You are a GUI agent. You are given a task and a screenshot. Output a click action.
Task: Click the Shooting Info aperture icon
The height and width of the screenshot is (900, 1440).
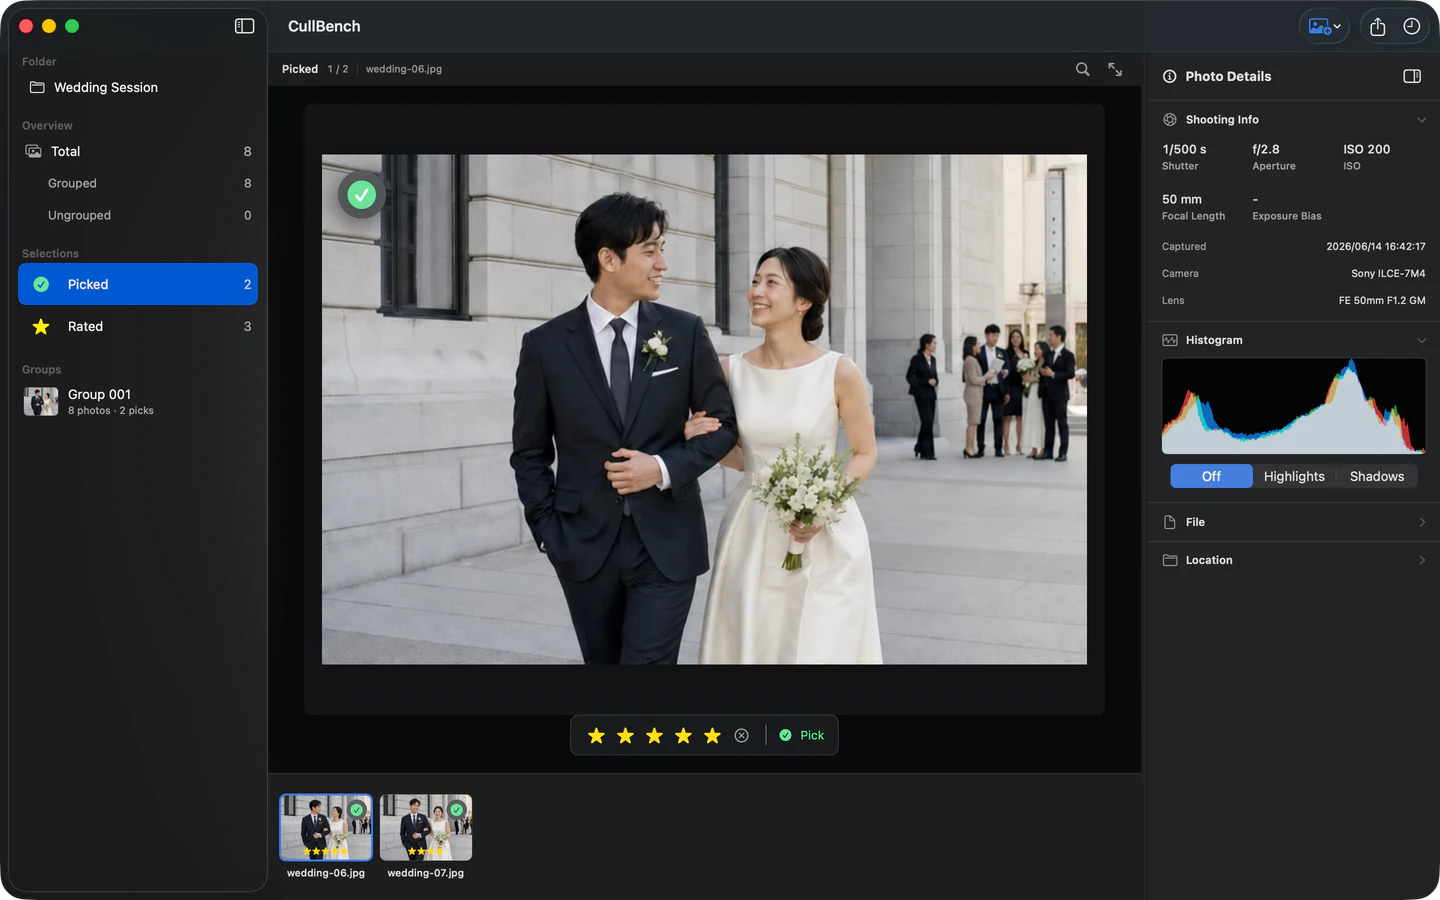pyautogui.click(x=1170, y=119)
